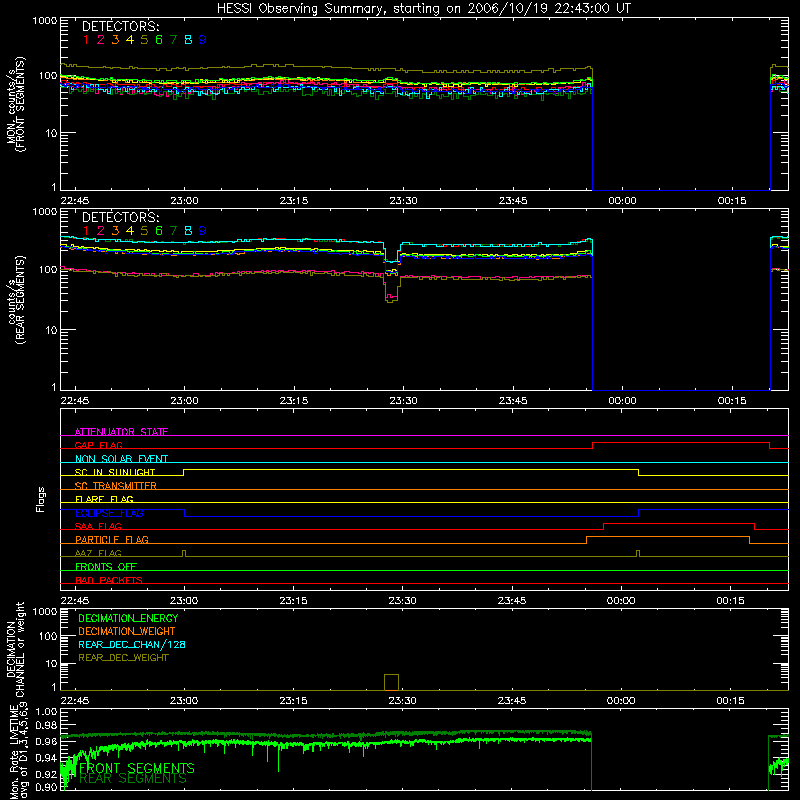Viewport: 800px width, 800px height.
Task: Select the BAD_PACKETS flag label
Action: pyautogui.click(x=109, y=580)
